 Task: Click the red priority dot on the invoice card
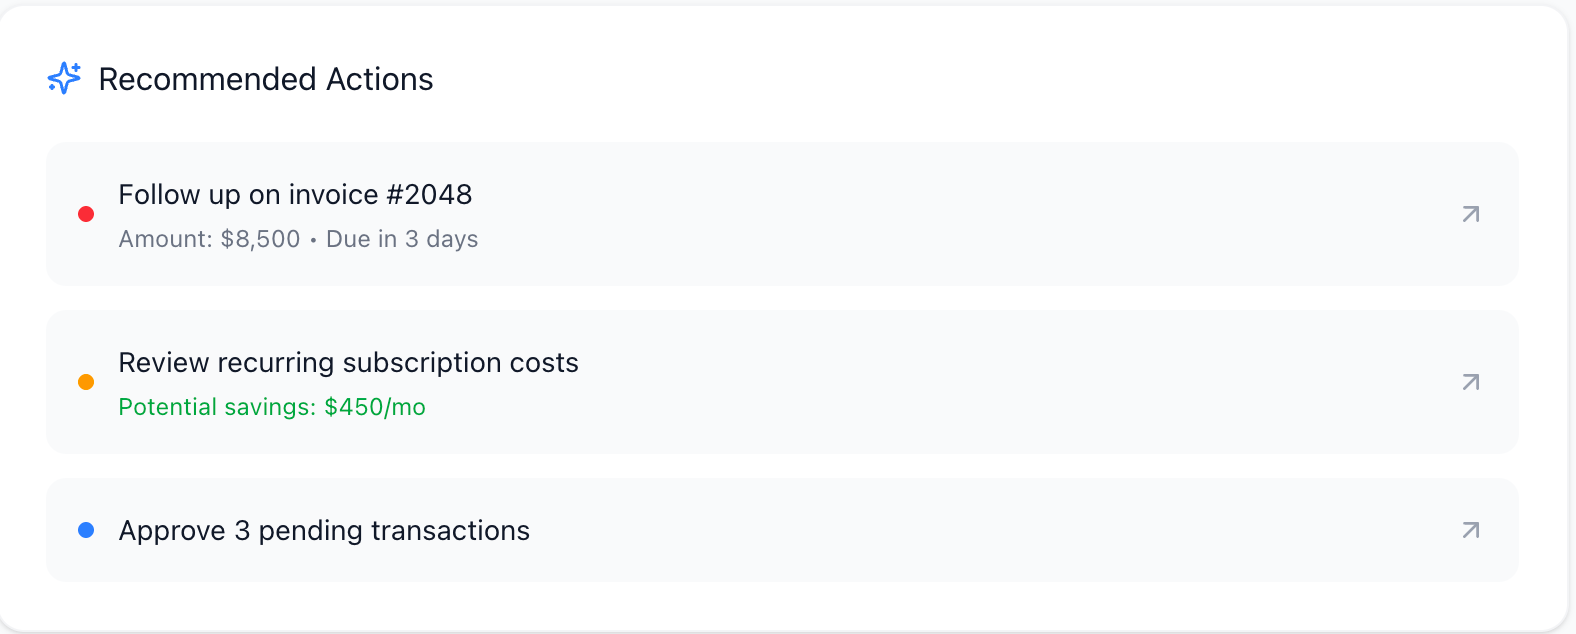tap(86, 214)
